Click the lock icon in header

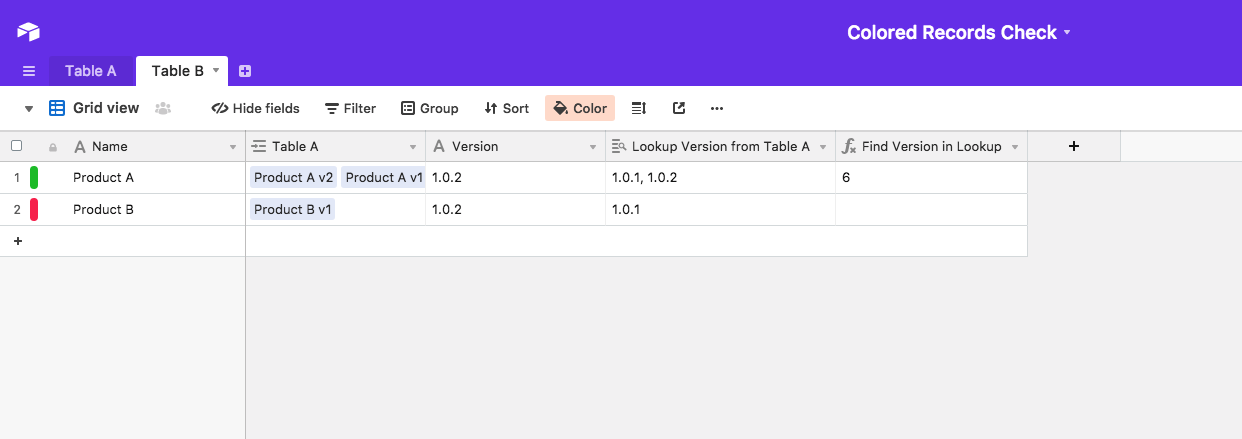[x=53, y=147]
